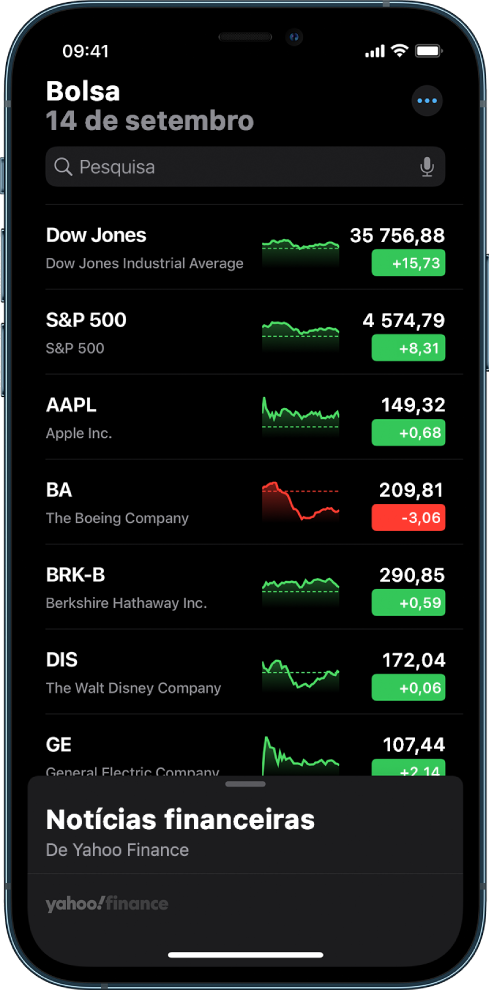The image size is (489, 990).
Task: Expand the Notícias financeiras sheet handle
Action: point(245,784)
